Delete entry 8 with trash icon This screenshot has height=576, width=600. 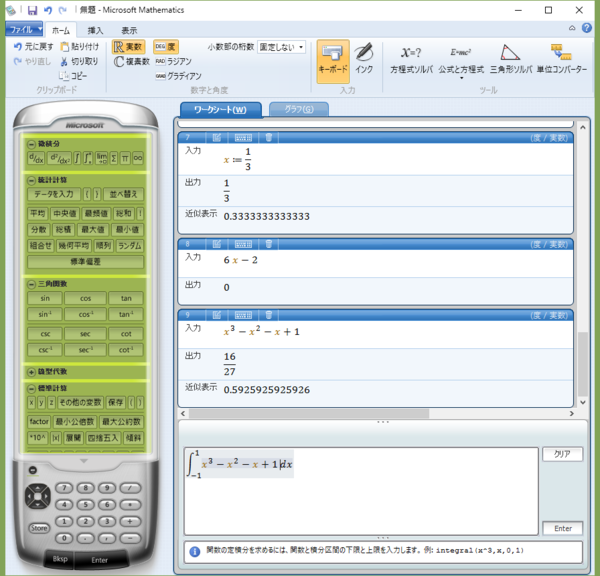pyautogui.click(x=269, y=244)
